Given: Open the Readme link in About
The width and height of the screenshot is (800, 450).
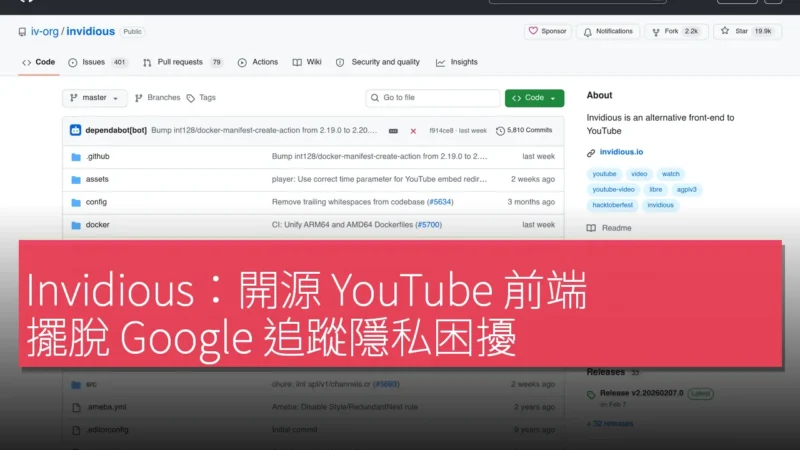Looking at the screenshot, I should (x=609, y=228).
